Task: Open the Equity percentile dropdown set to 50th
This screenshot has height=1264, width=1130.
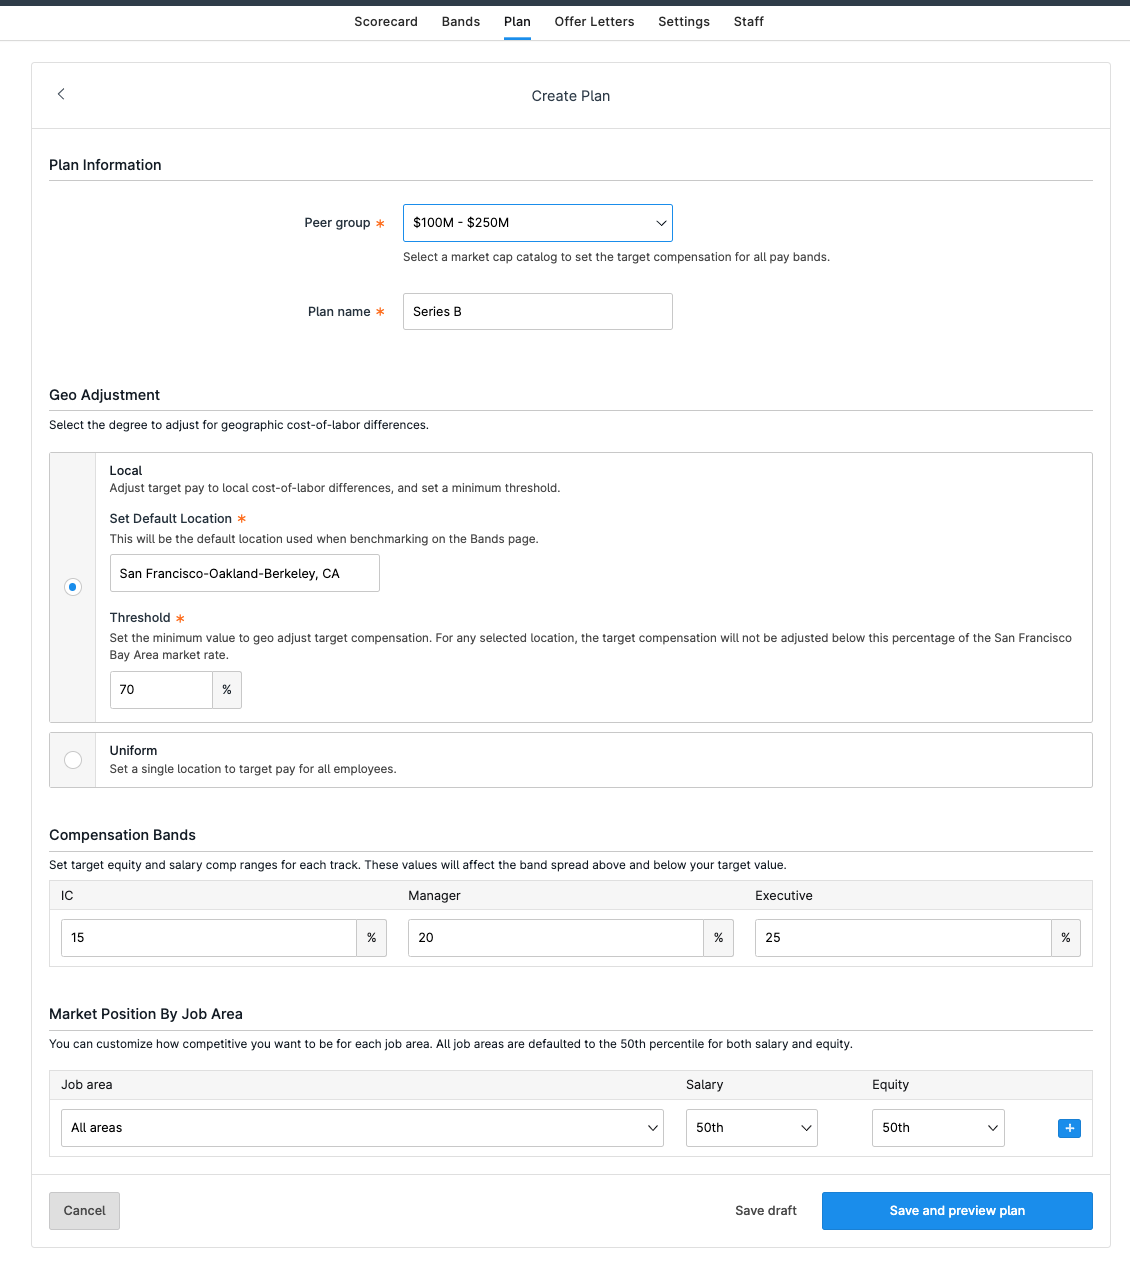Action: [937, 1127]
